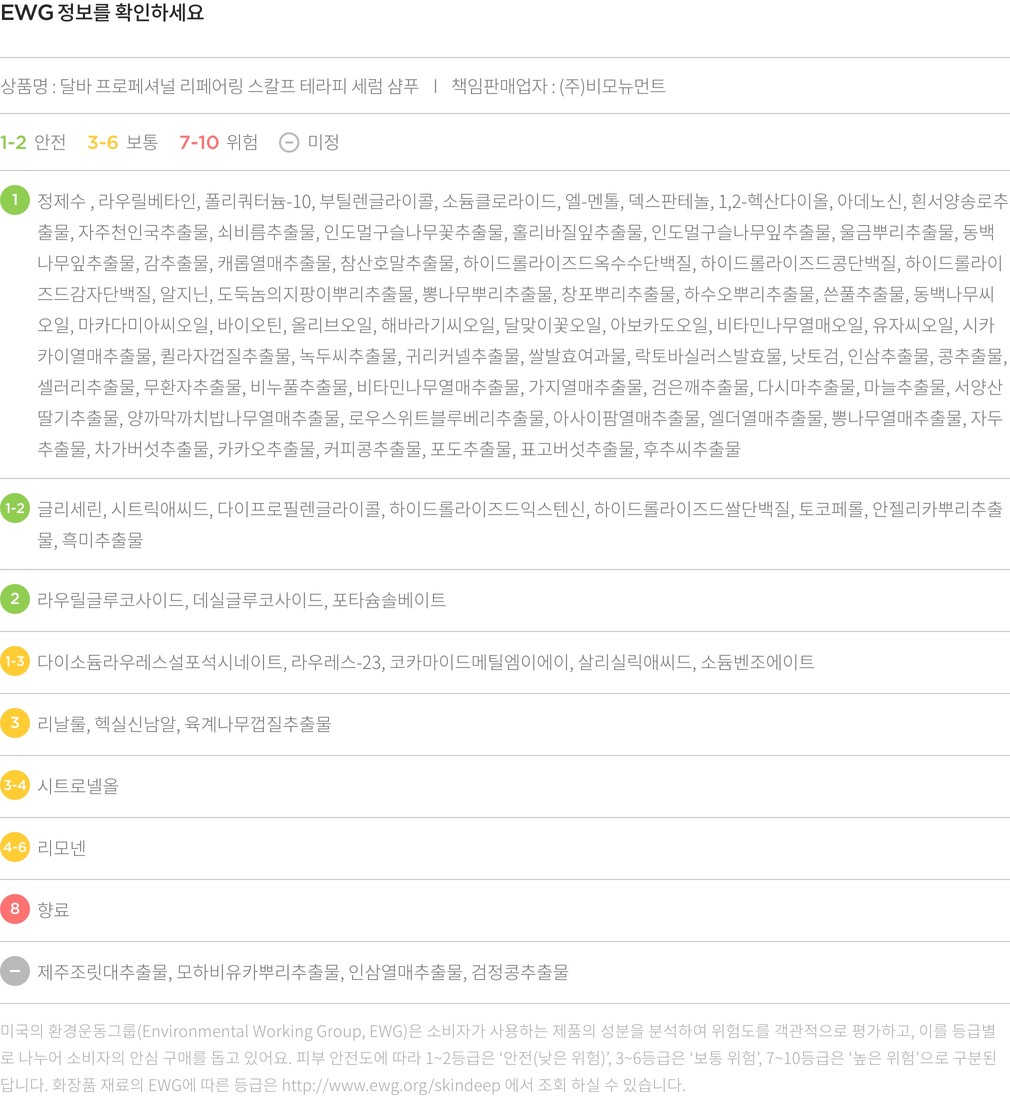Image resolution: width=1010 pixels, height=1101 pixels.
Task: Click the yellow 3-4 grade badge
Action: point(15,785)
